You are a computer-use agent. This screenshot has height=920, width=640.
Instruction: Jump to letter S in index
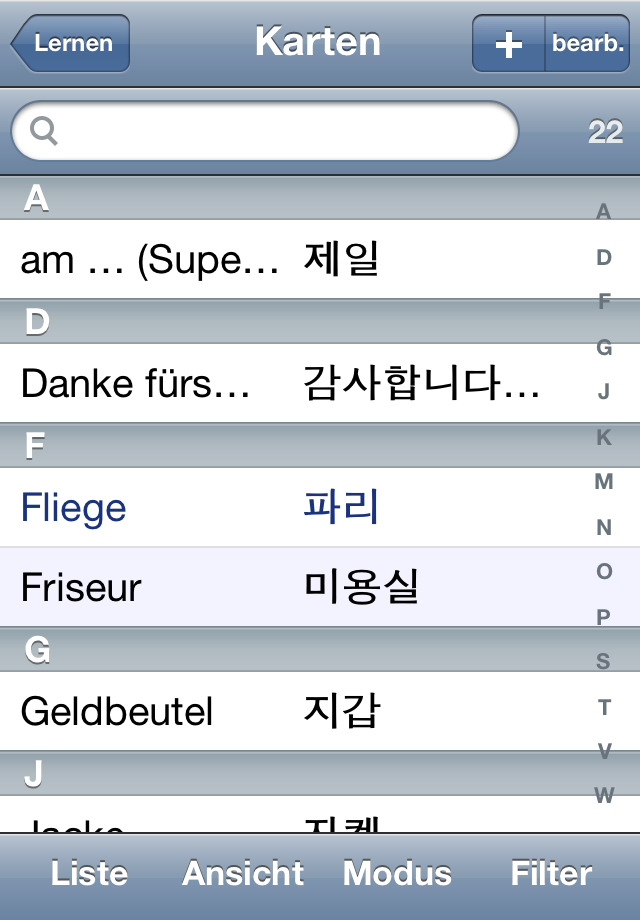coord(604,661)
